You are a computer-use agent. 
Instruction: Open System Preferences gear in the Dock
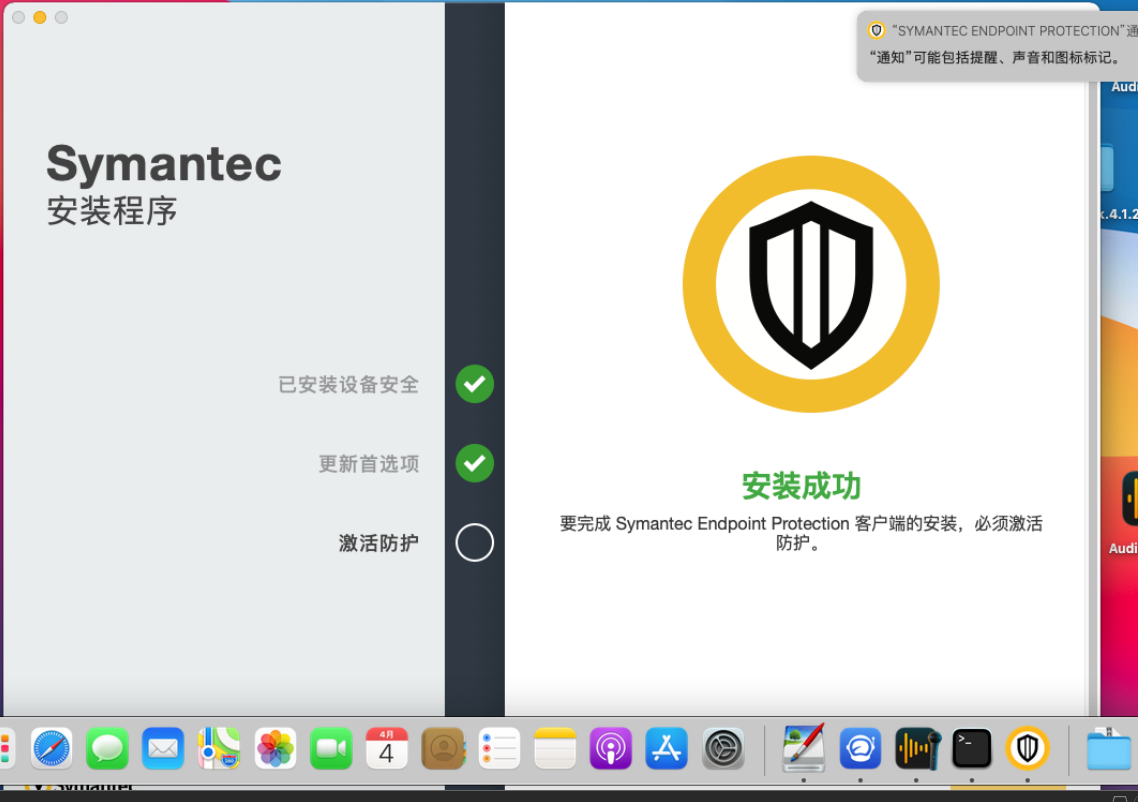coord(723,748)
